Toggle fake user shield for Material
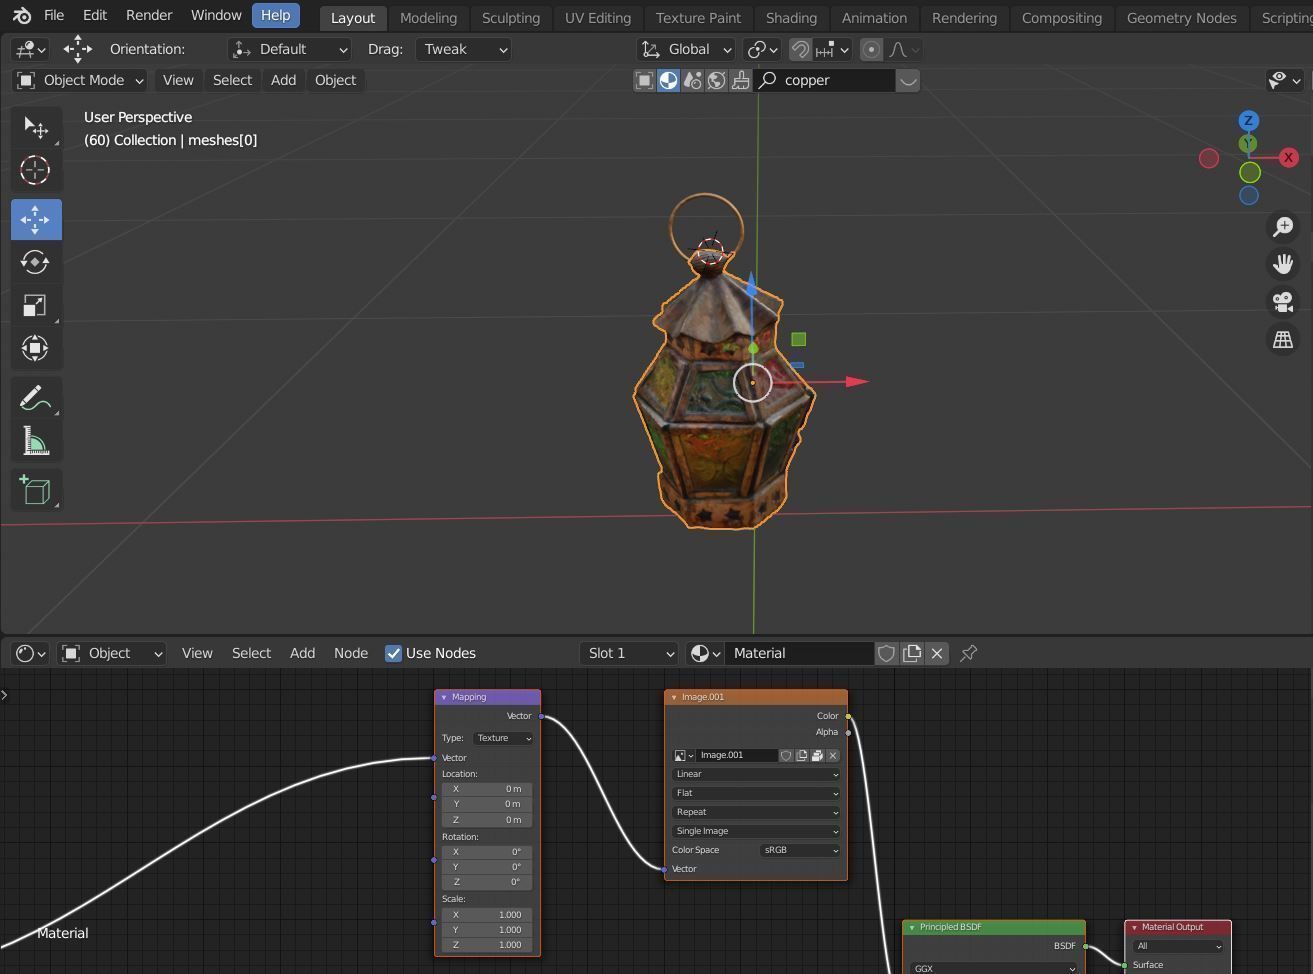This screenshot has height=974, width=1313. tap(886, 653)
